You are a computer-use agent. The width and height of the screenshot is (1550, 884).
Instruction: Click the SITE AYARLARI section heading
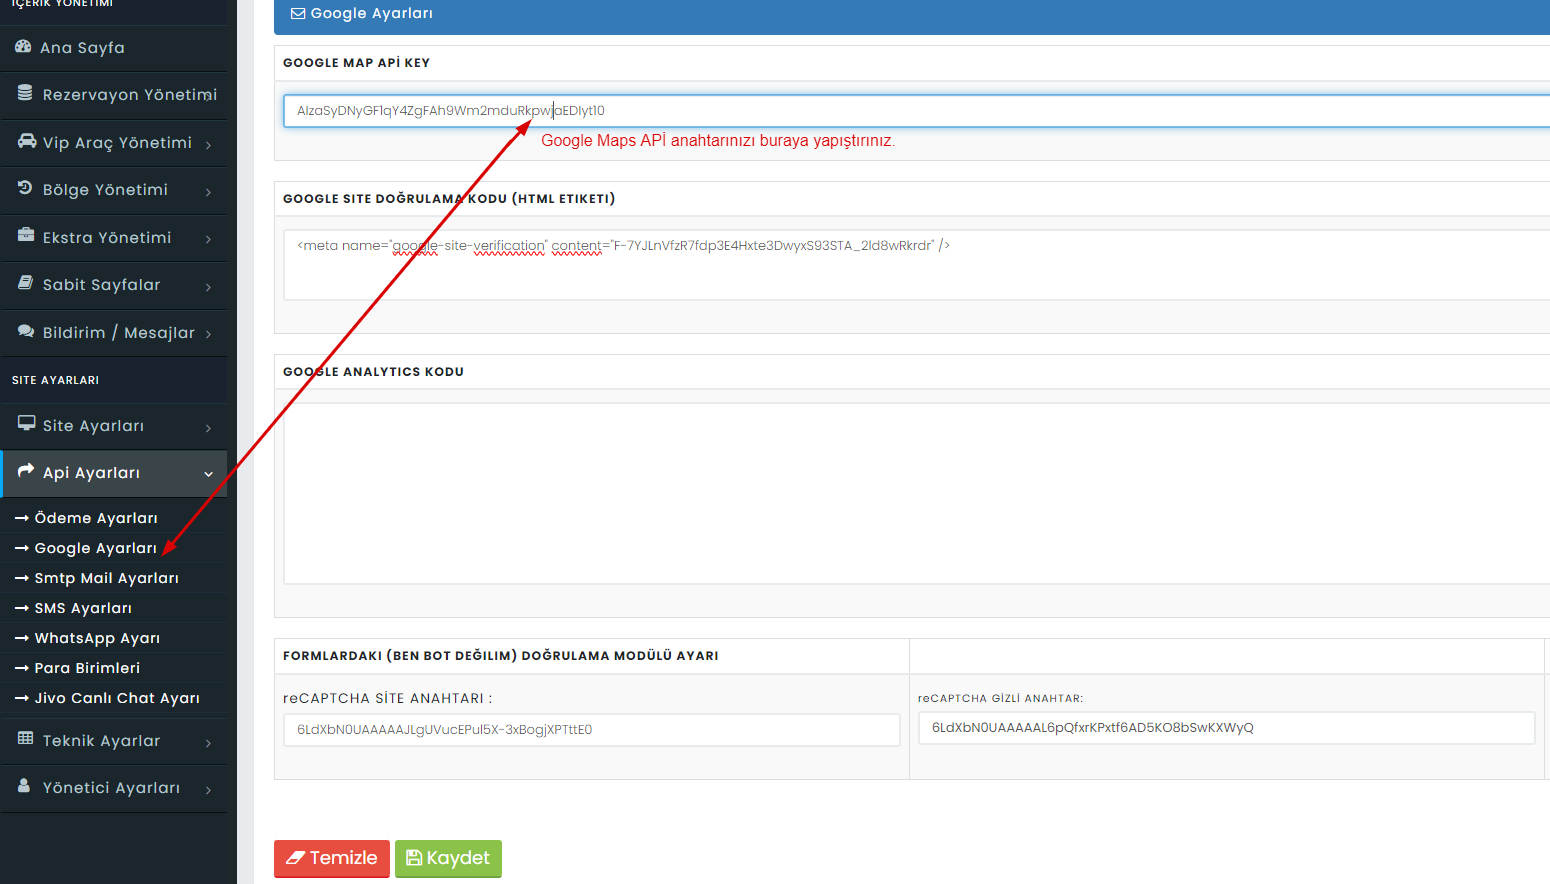click(x=55, y=380)
